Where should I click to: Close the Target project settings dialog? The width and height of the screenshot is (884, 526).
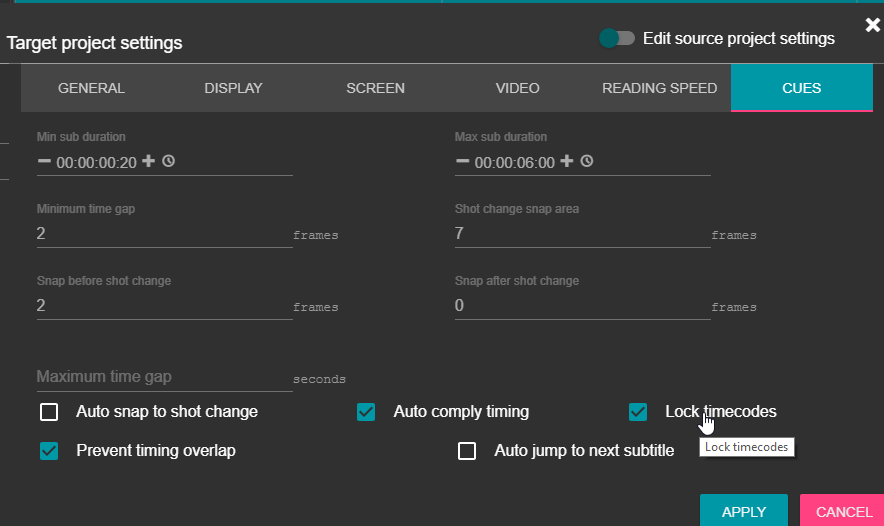(872, 25)
